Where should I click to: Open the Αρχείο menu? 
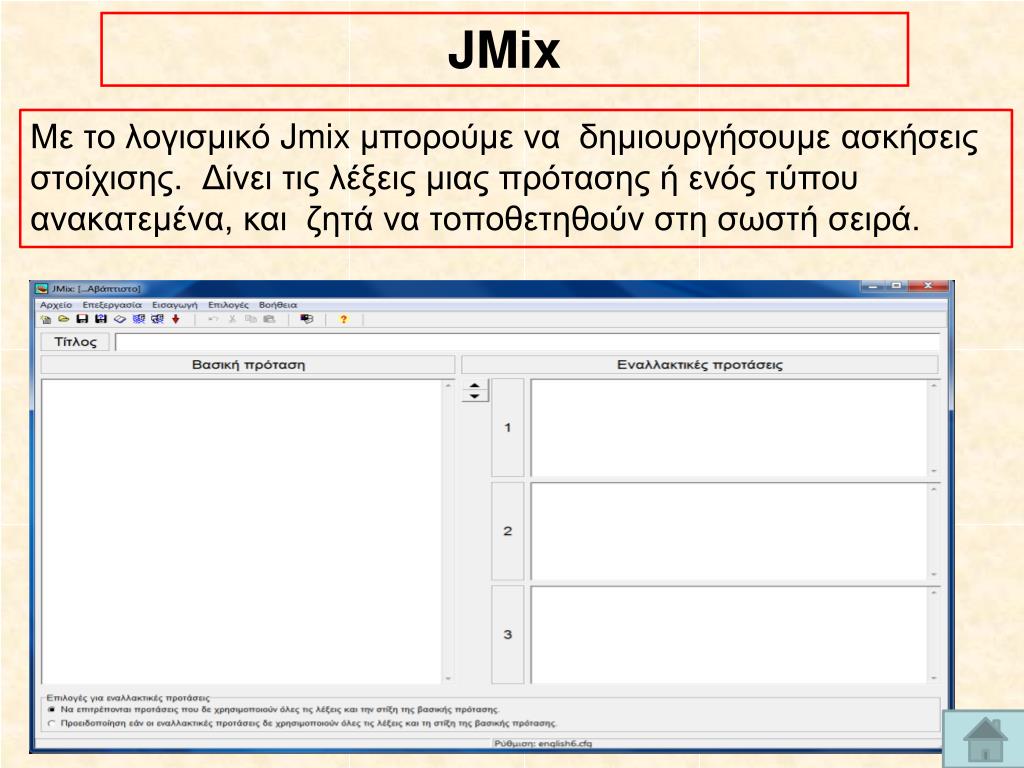click(x=56, y=305)
